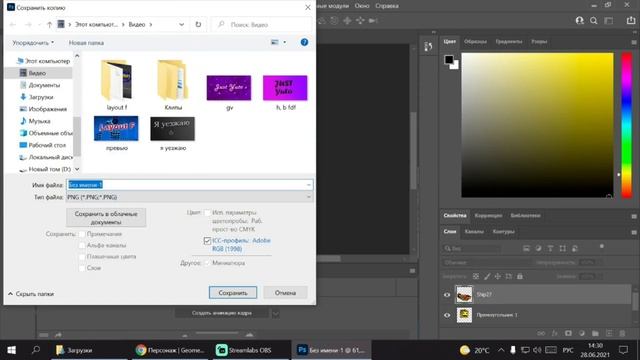Click lock transparent pixels icon
Image resolution: width=640 pixels, height=360 pixels.
point(476,276)
